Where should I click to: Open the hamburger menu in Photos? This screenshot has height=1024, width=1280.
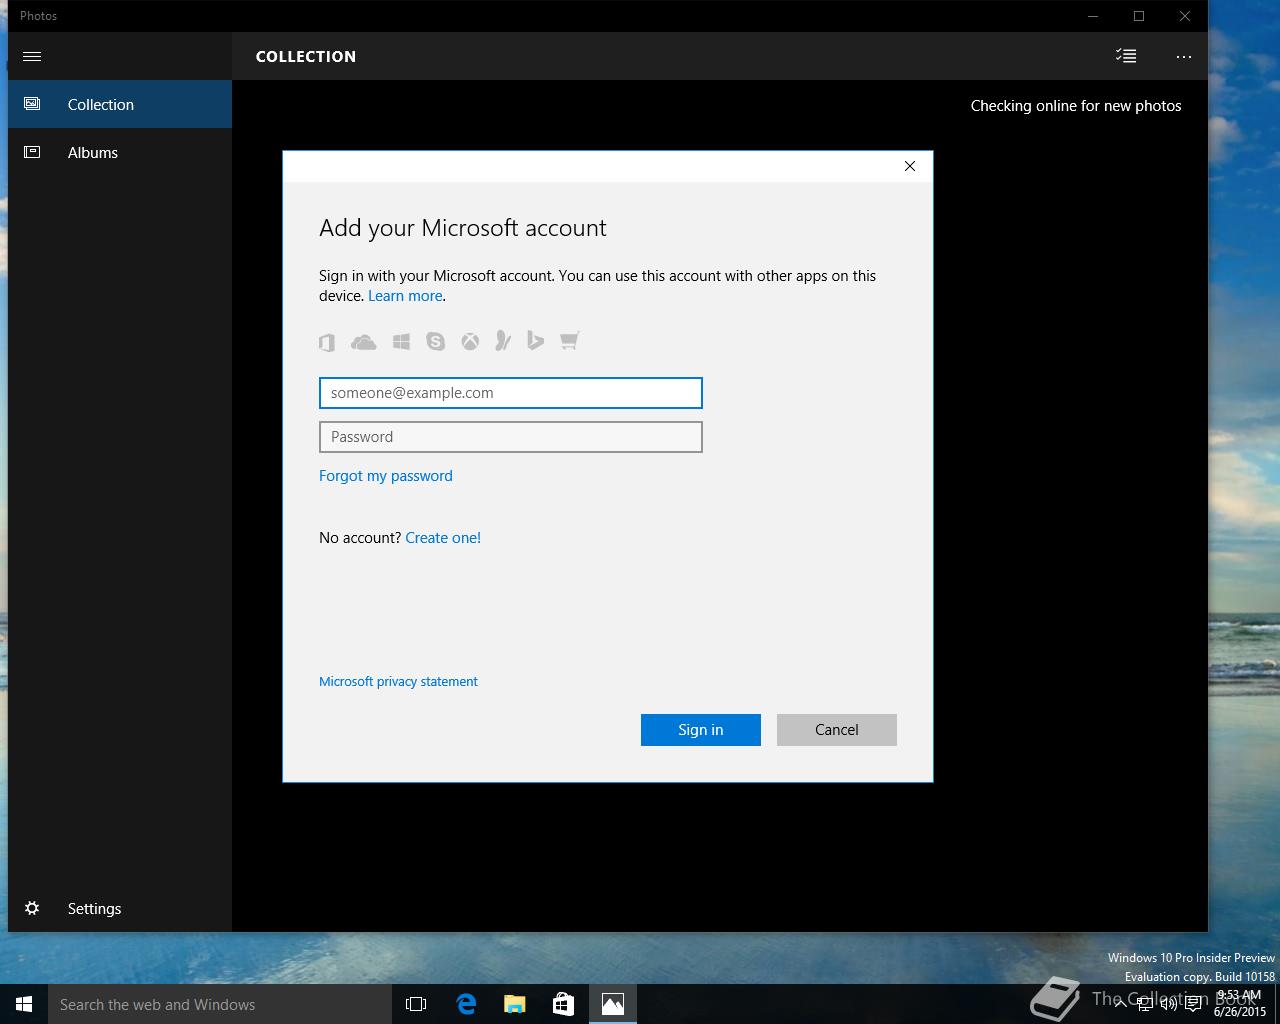[32, 56]
